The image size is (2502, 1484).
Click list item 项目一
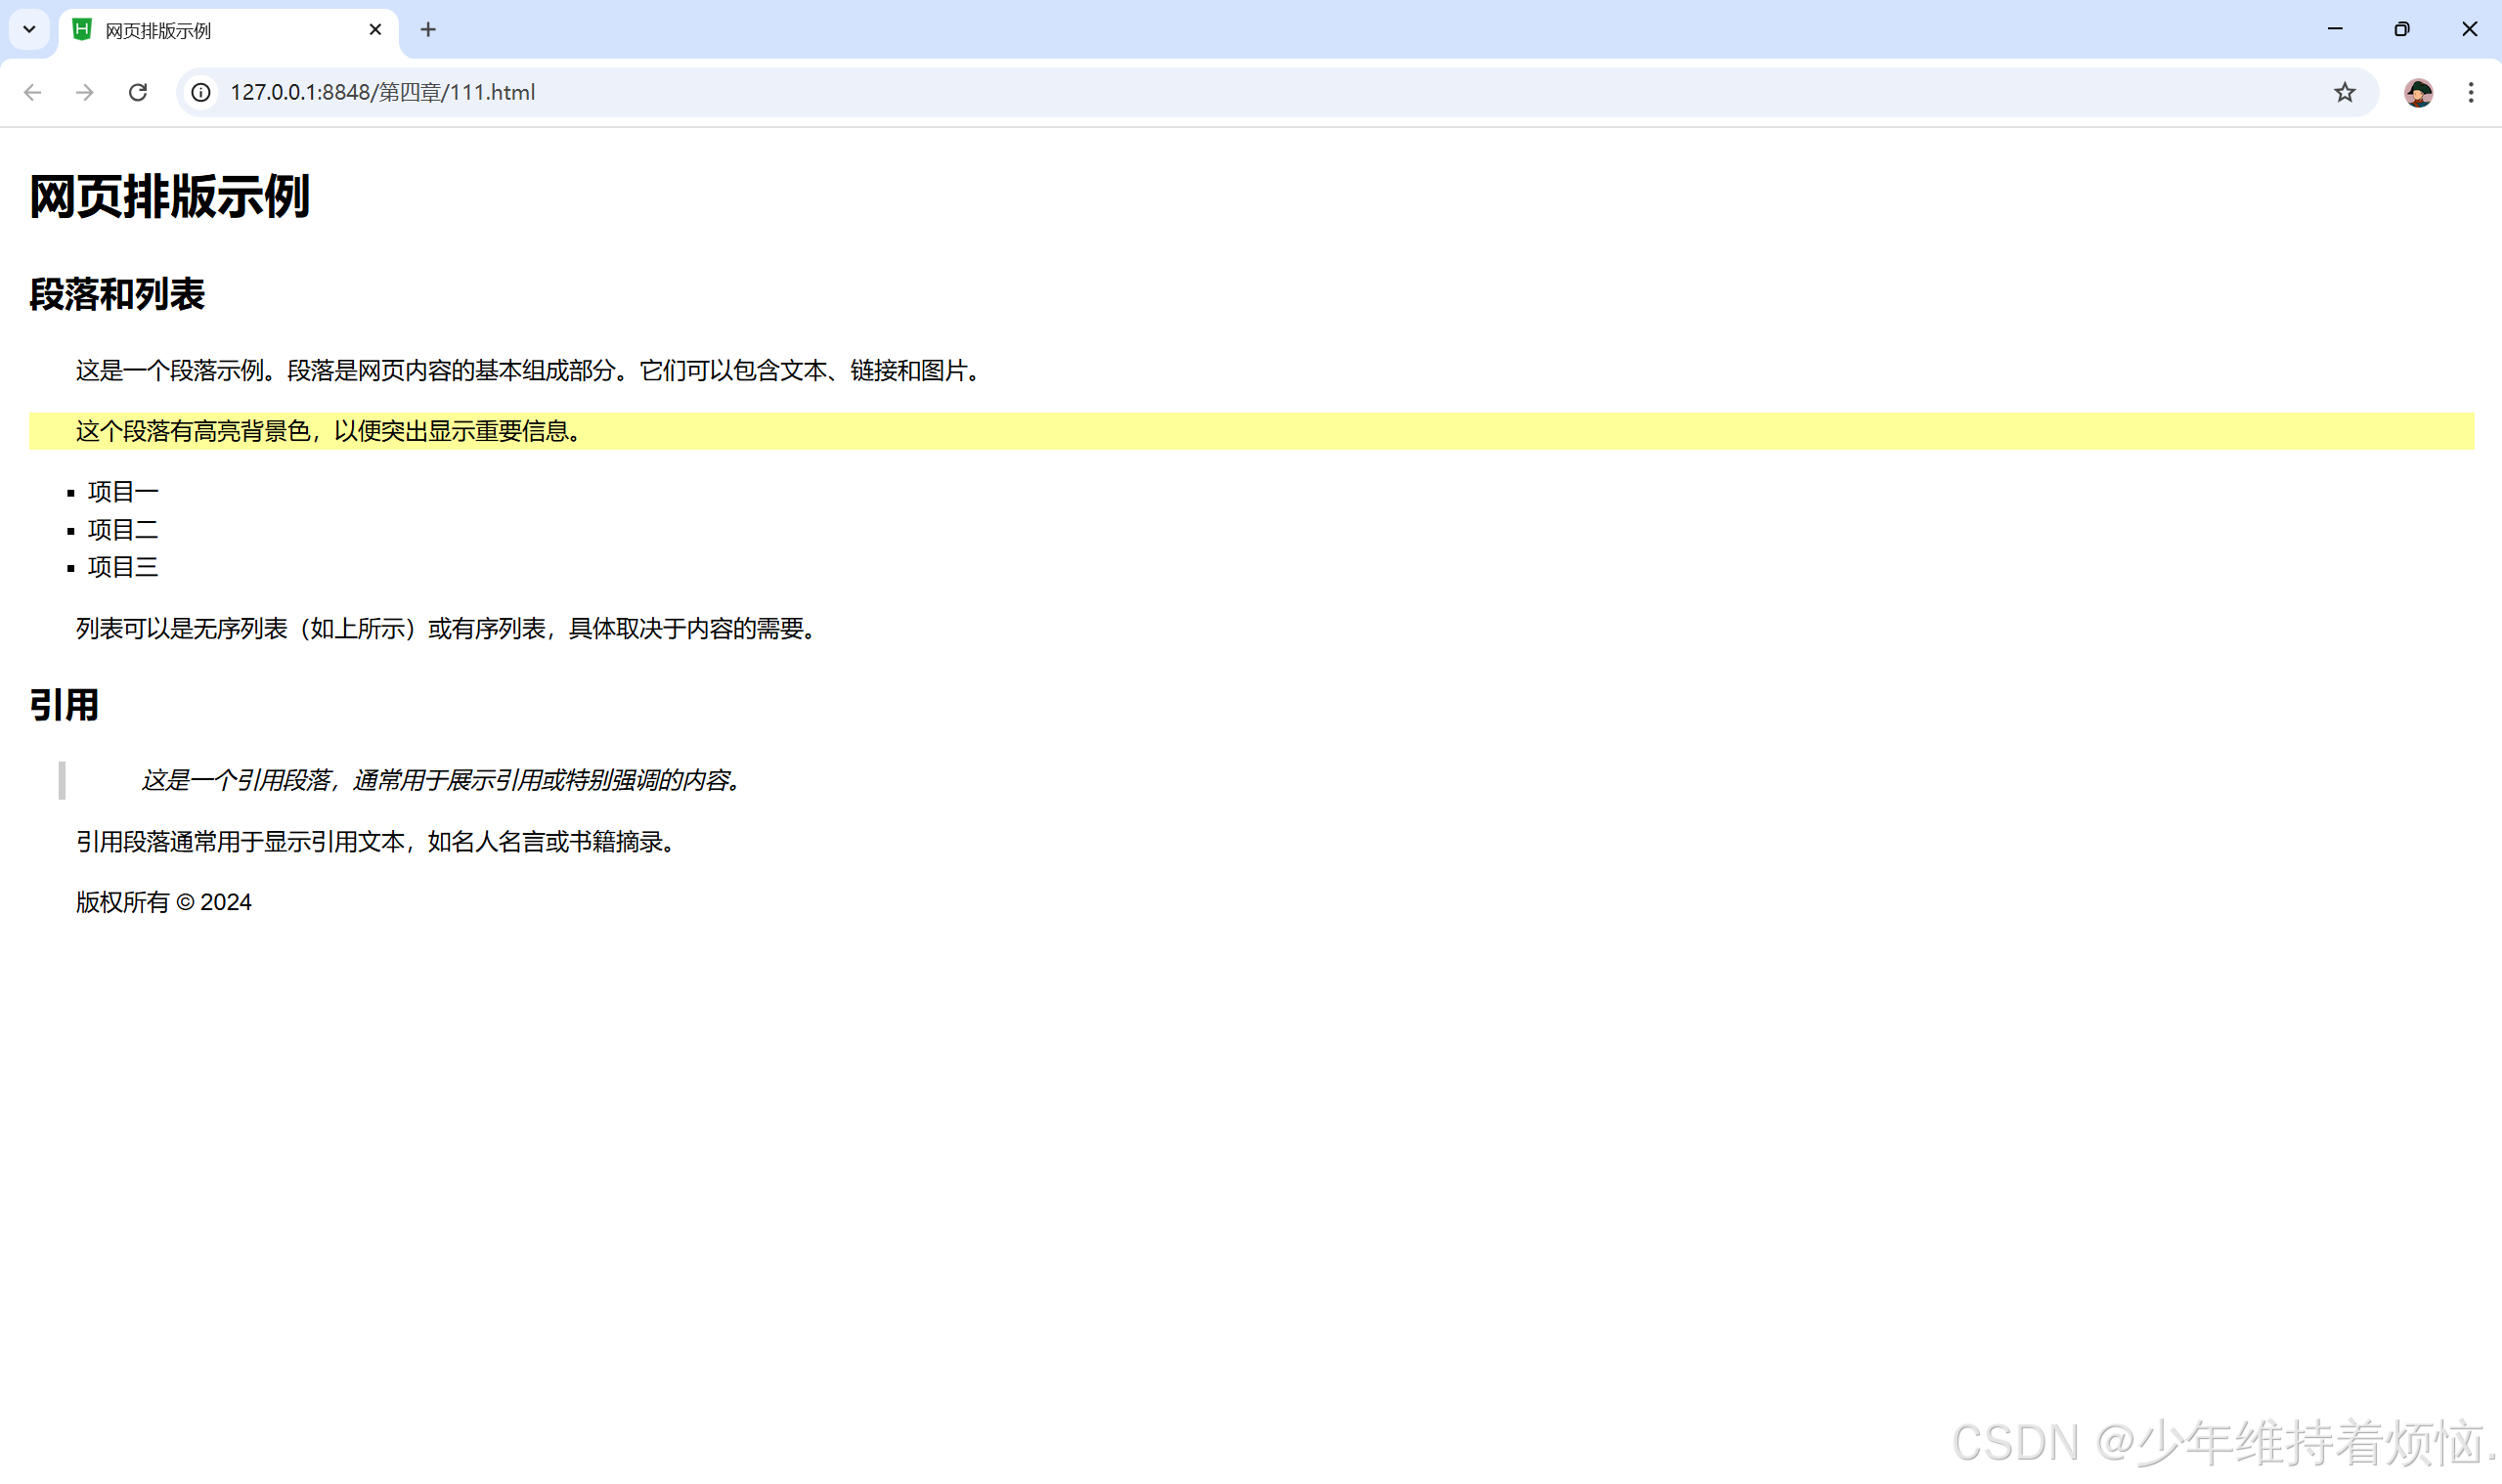pos(123,492)
